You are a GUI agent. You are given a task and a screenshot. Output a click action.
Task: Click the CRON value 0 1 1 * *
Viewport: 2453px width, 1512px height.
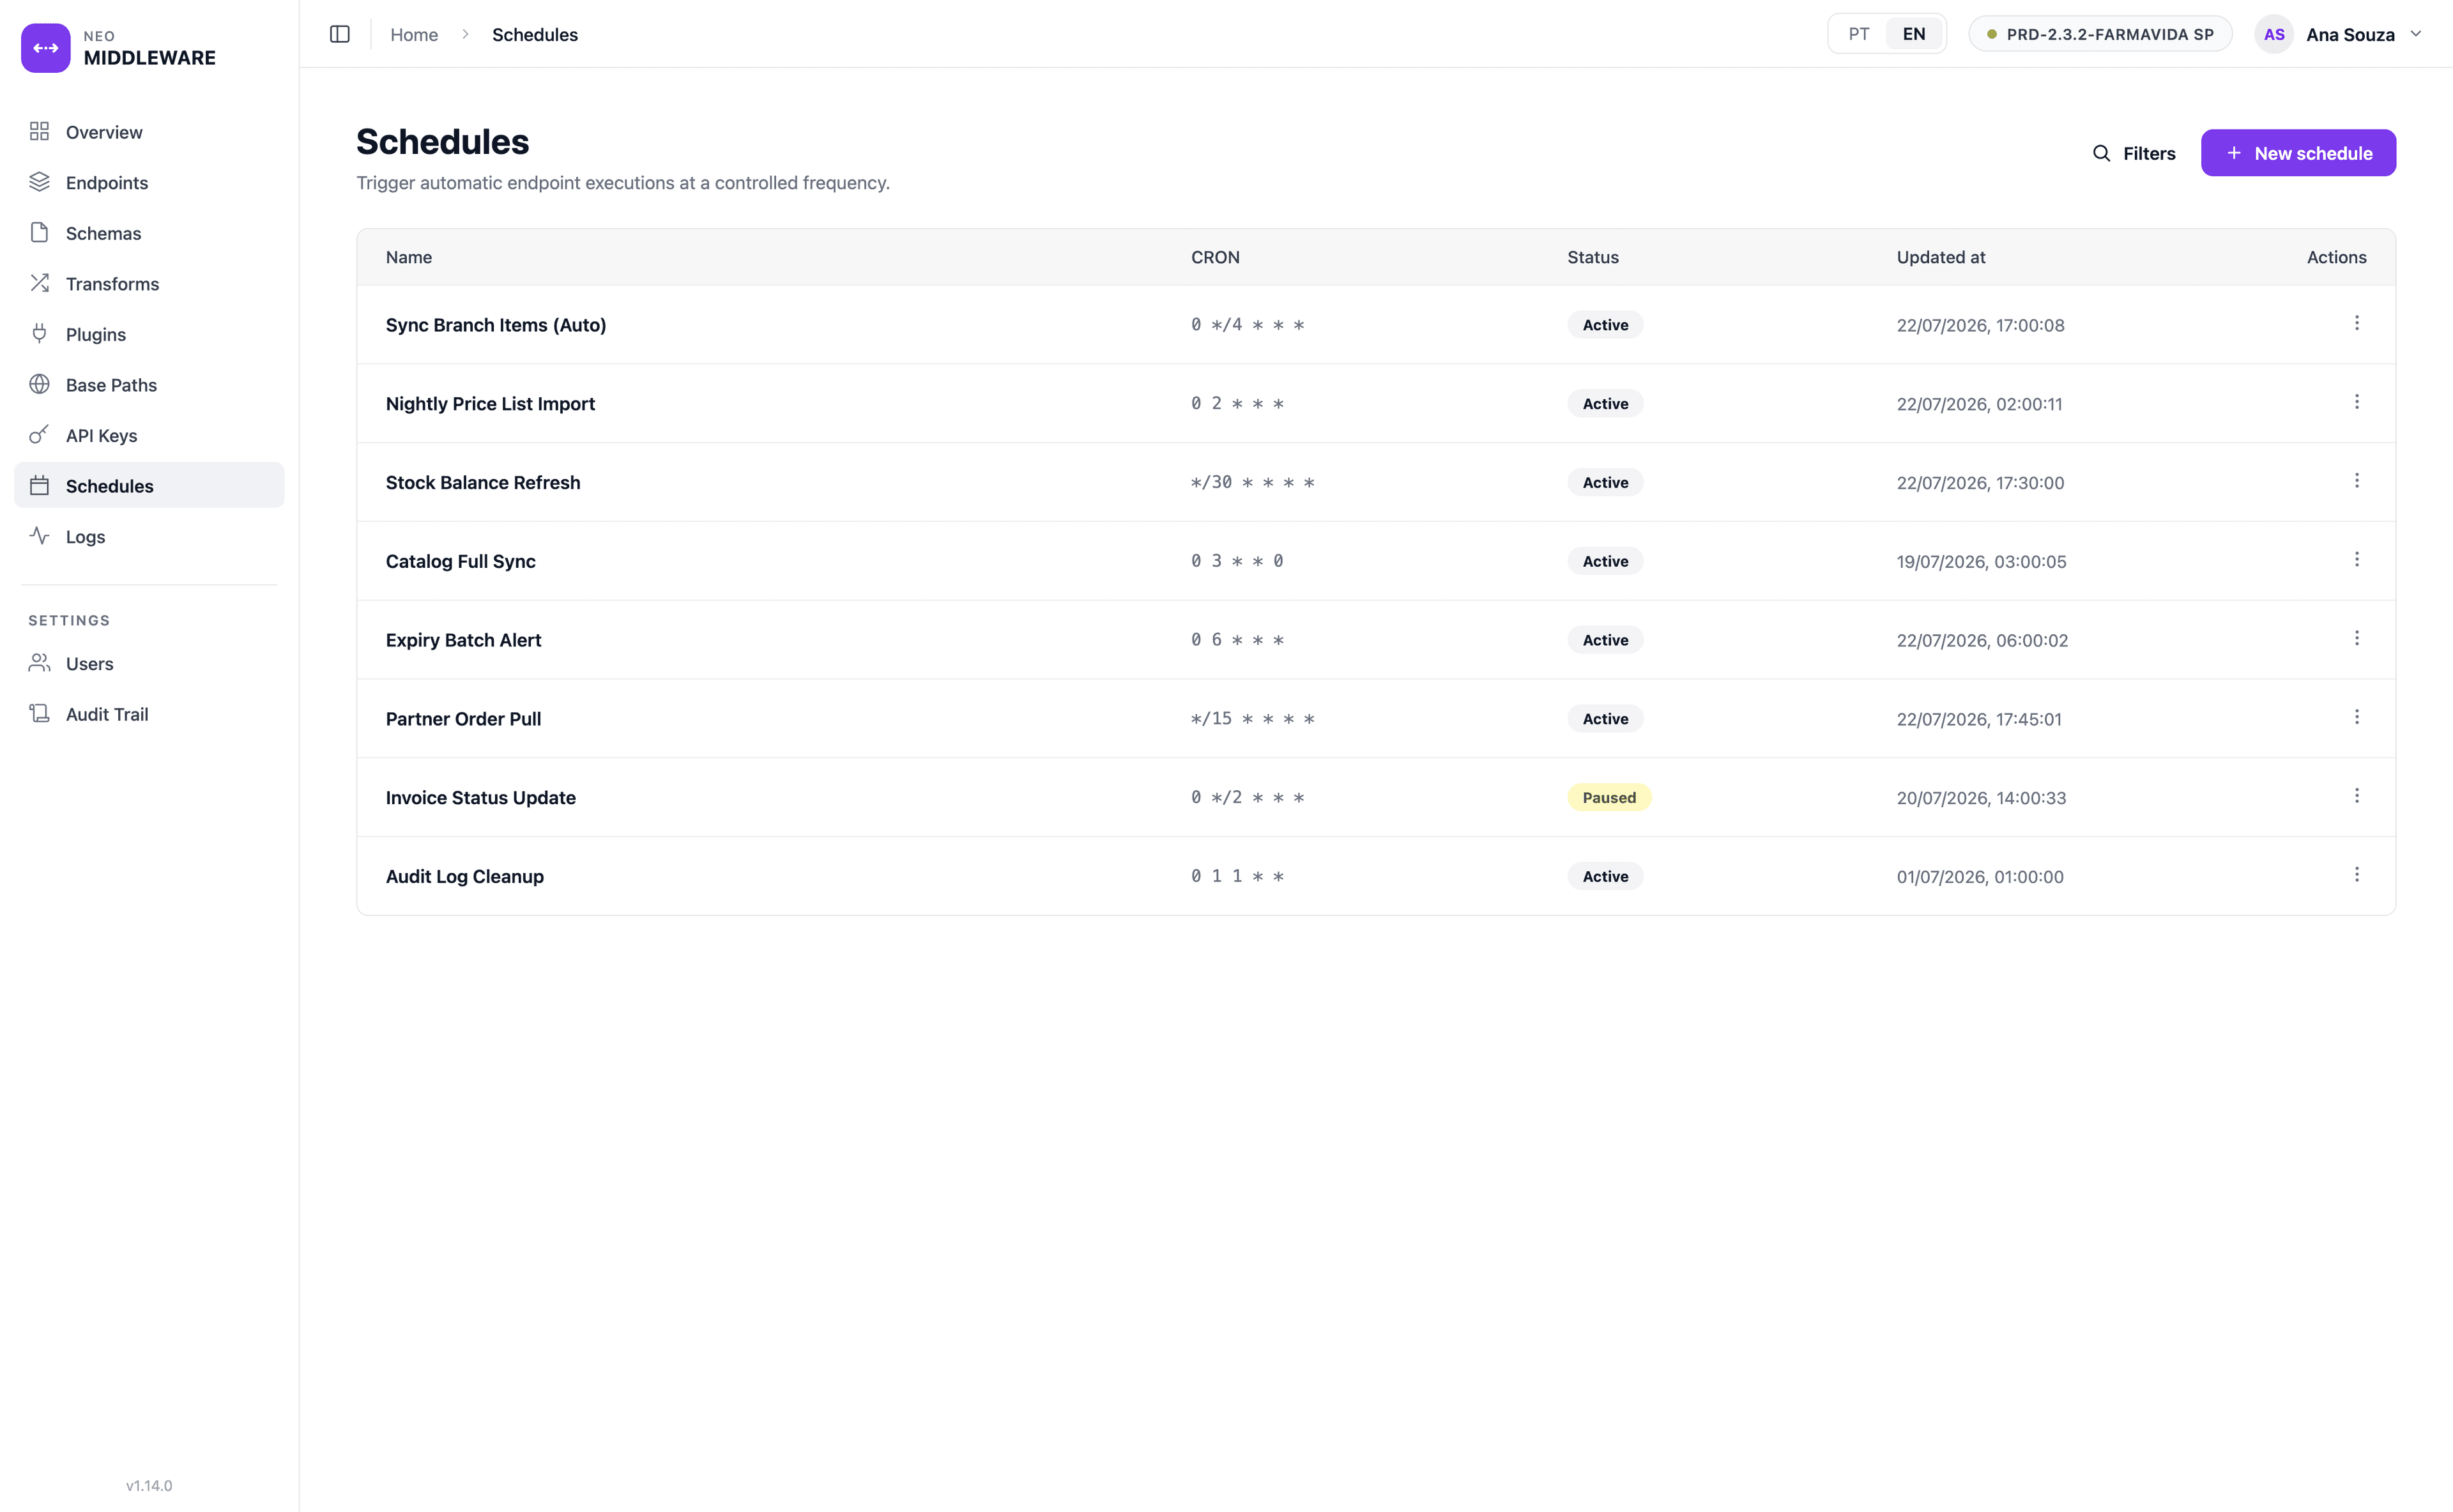click(1237, 876)
